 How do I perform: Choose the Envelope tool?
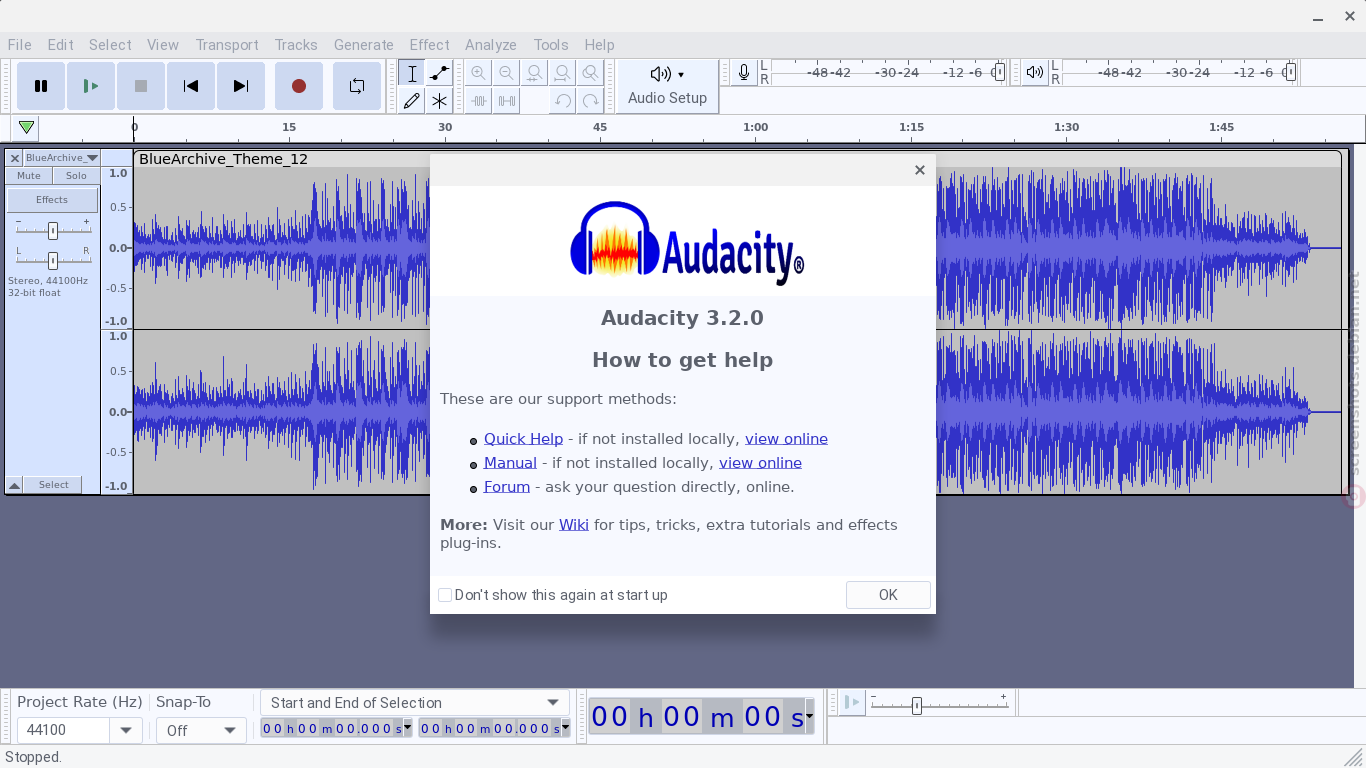(x=439, y=73)
